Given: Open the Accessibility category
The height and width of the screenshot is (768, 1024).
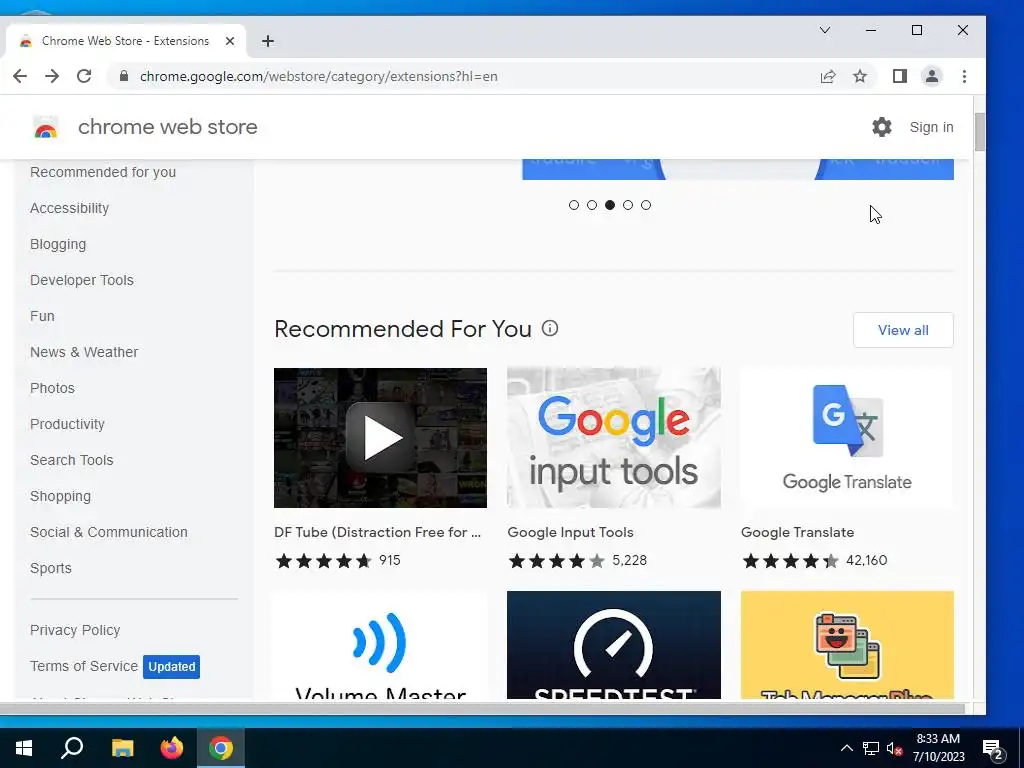Looking at the screenshot, I should coord(69,208).
